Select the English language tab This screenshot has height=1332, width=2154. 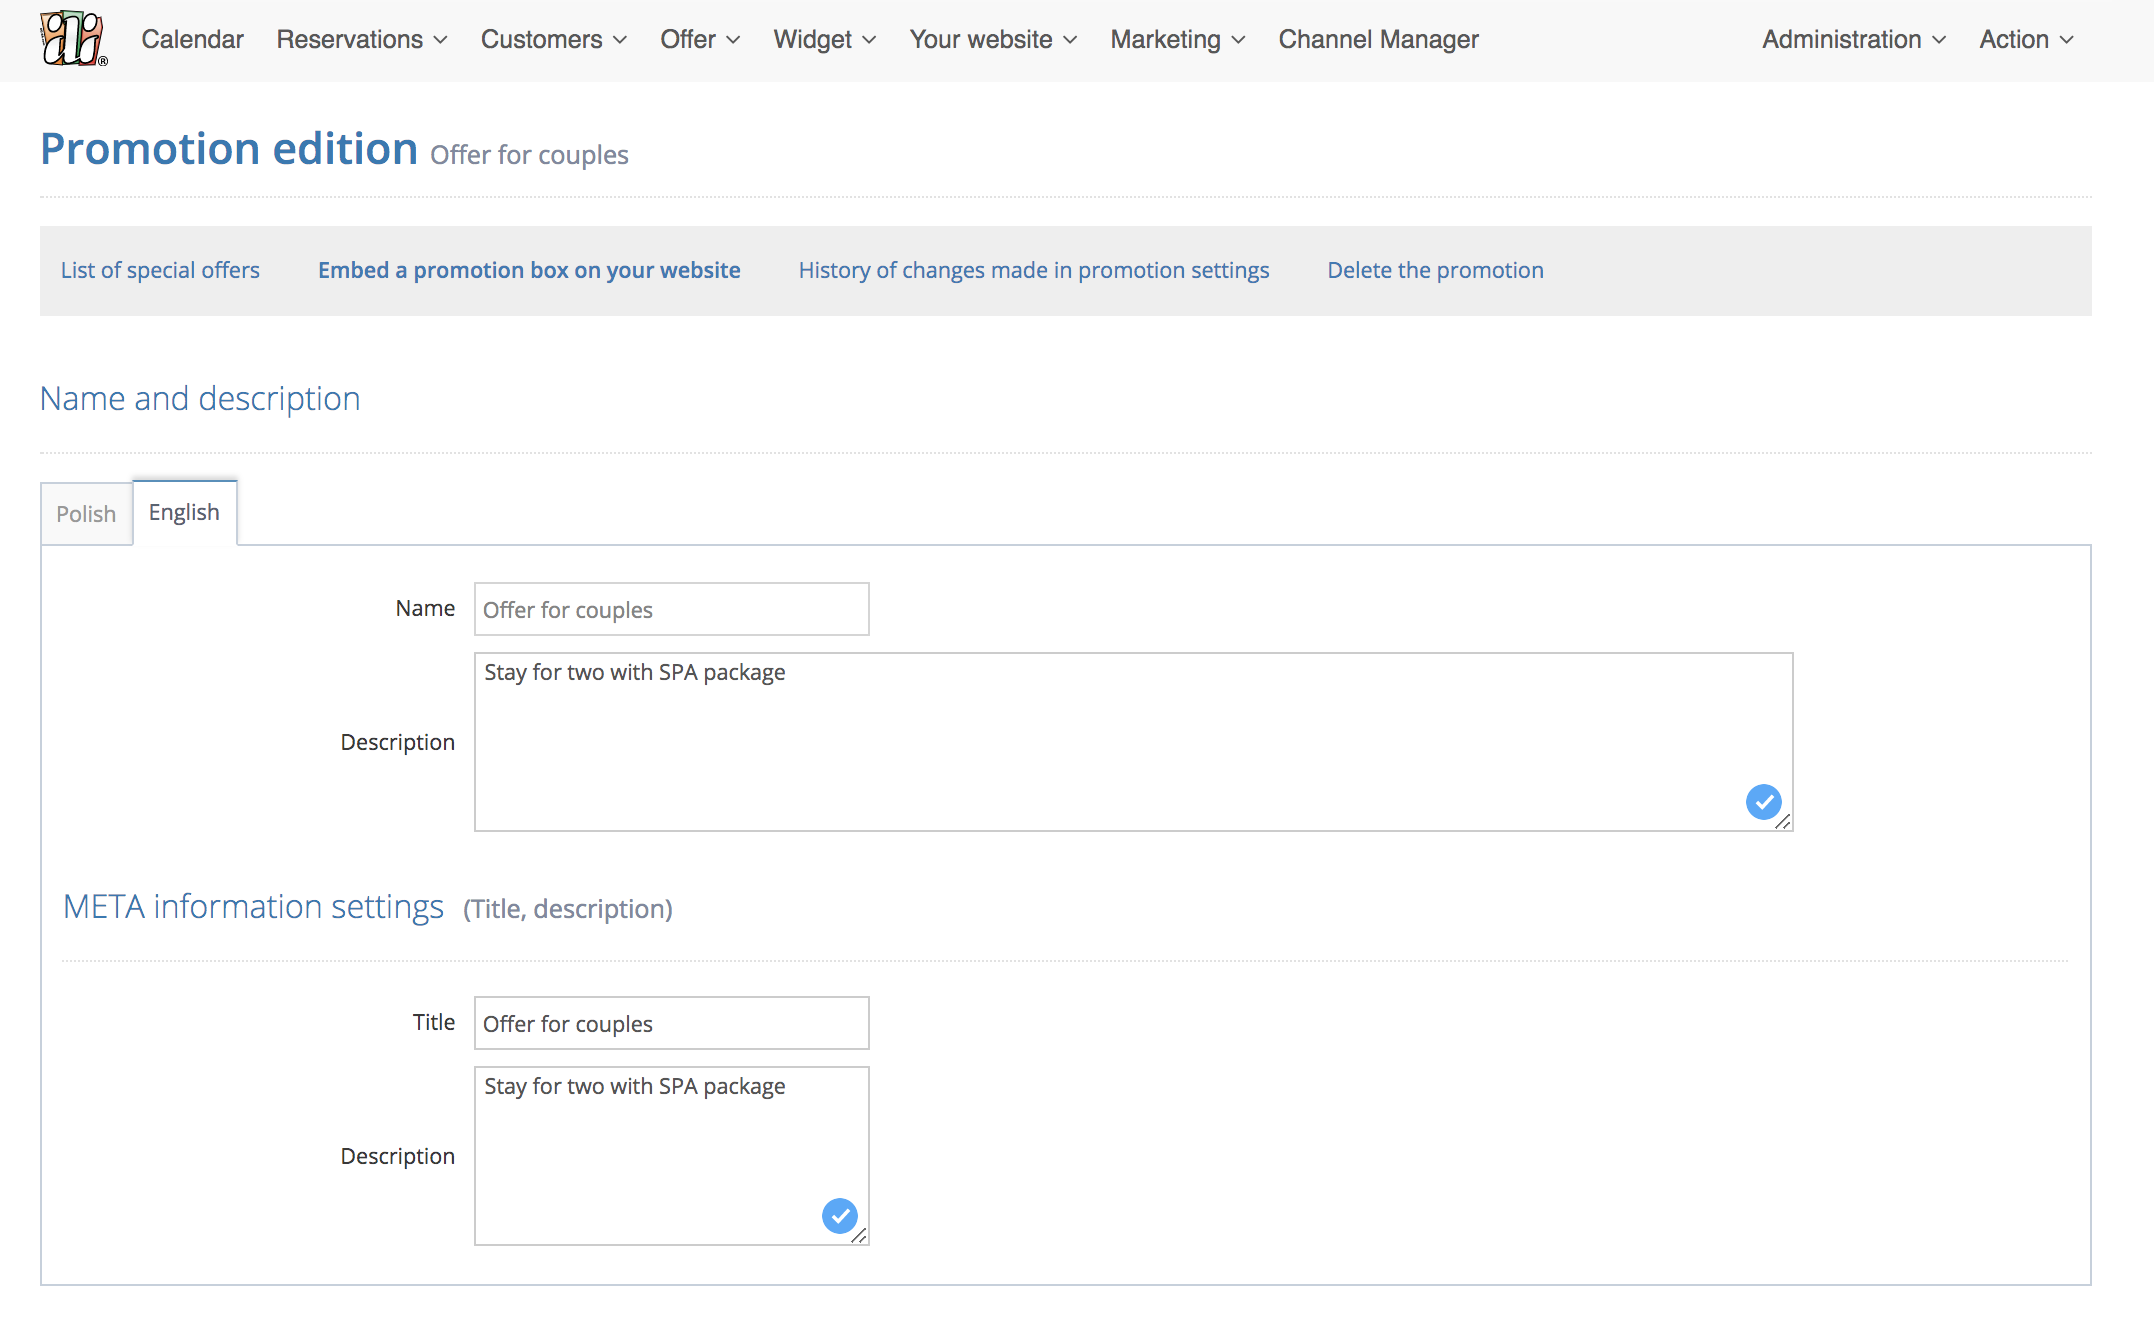click(184, 513)
